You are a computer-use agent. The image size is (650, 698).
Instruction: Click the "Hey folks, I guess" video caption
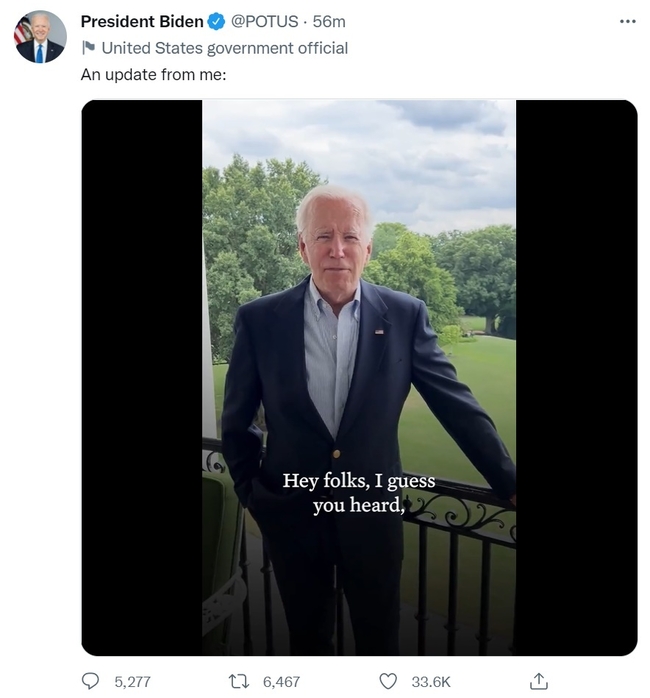pos(359,481)
